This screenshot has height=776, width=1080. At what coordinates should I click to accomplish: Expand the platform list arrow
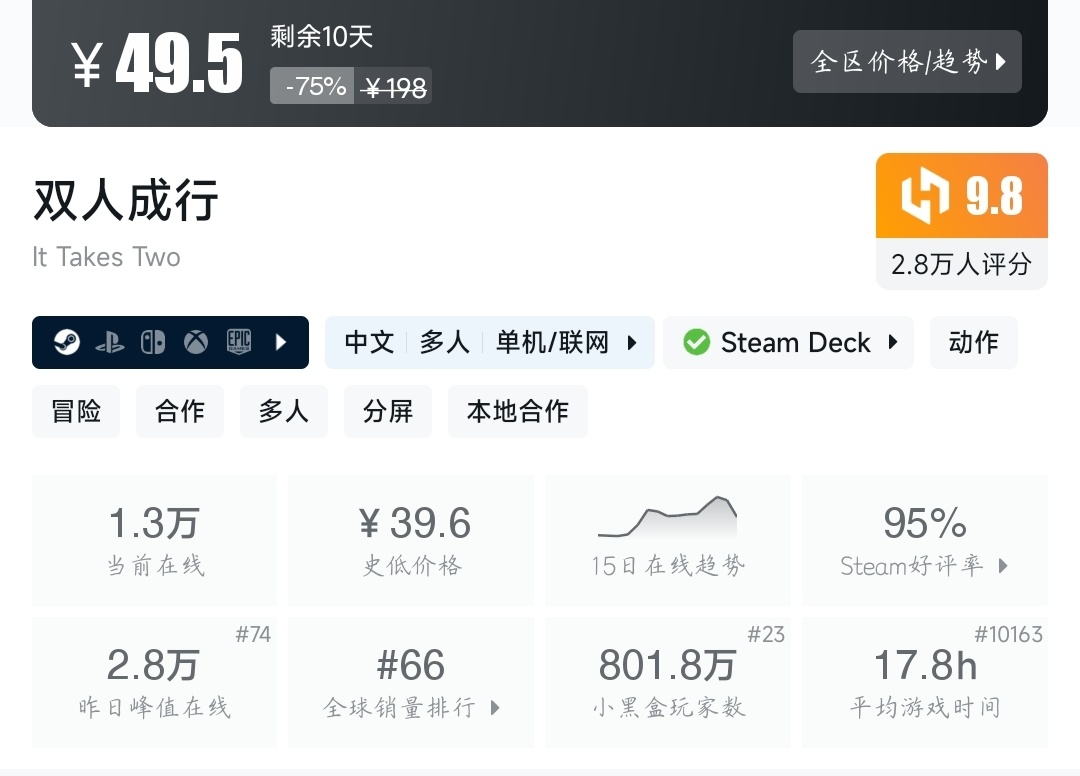click(x=281, y=343)
